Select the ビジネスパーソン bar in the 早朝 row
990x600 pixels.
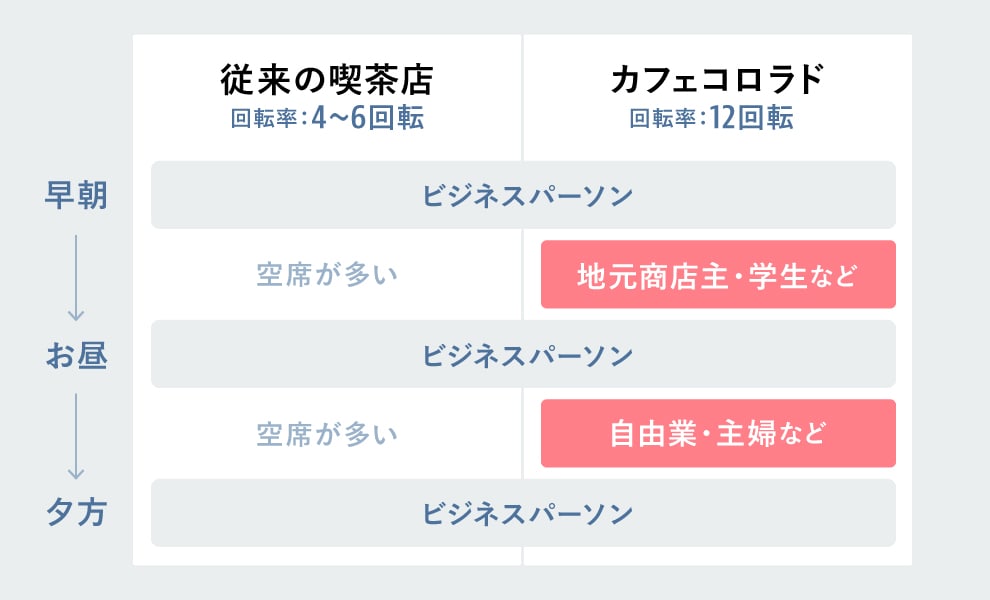tap(523, 195)
